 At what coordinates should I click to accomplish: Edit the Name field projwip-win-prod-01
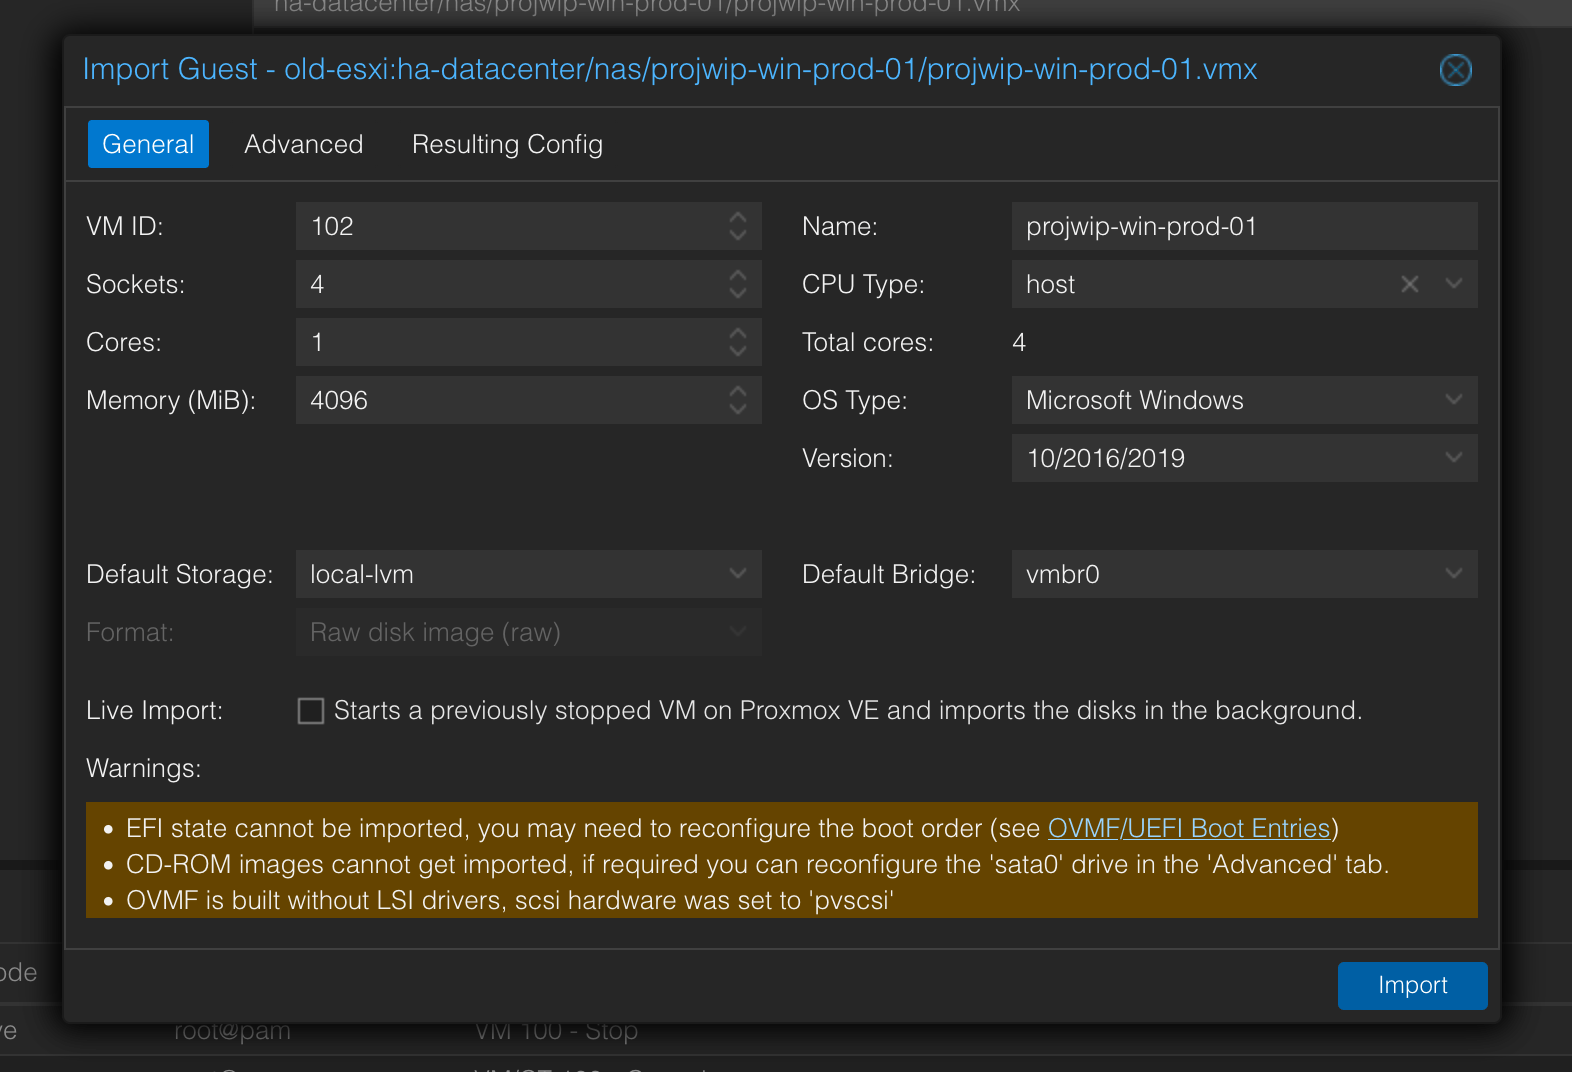point(1244,226)
